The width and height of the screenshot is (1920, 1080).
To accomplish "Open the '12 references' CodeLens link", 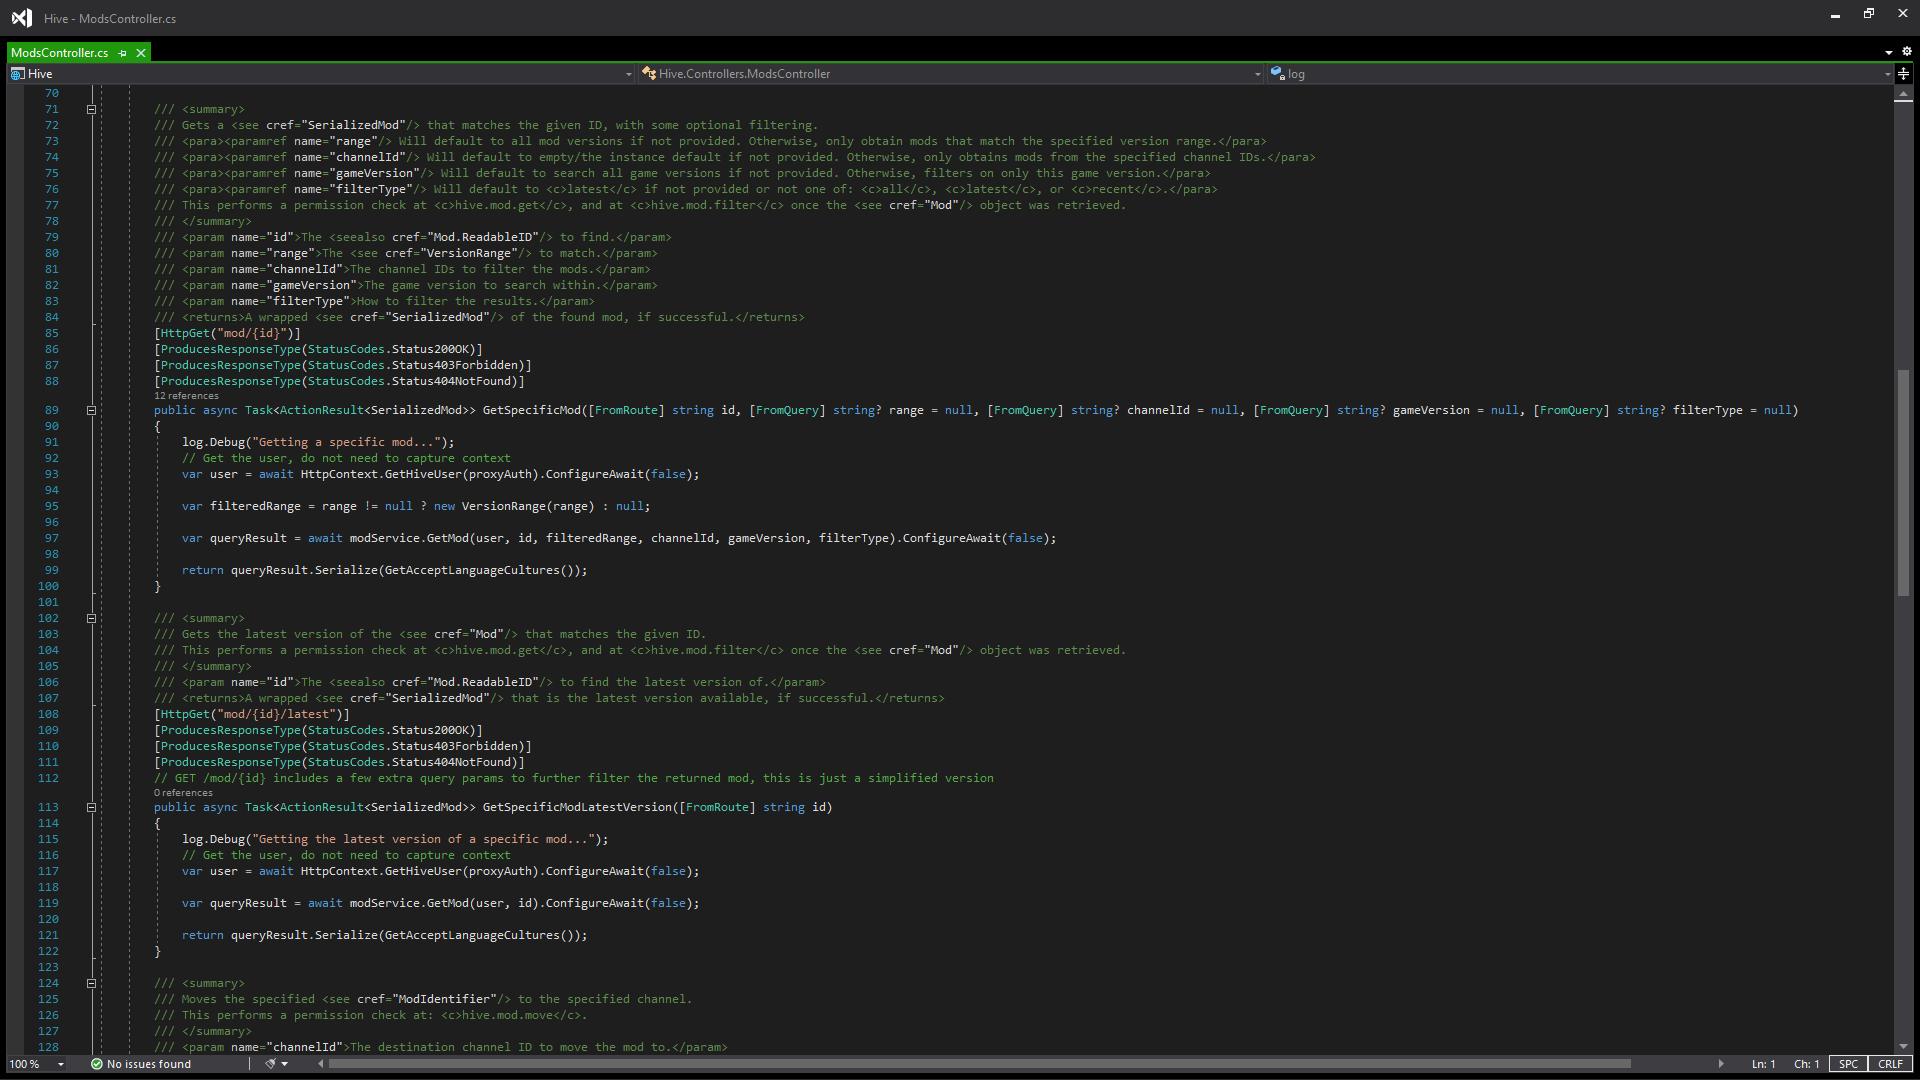I will (x=186, y=396).
